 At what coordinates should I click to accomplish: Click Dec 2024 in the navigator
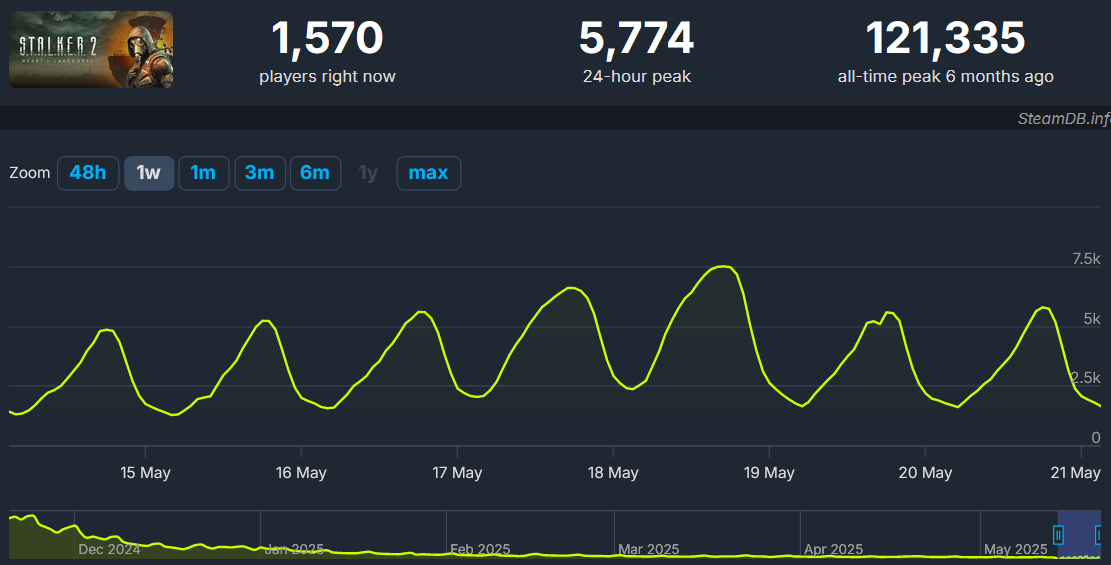tap(109, 549)
